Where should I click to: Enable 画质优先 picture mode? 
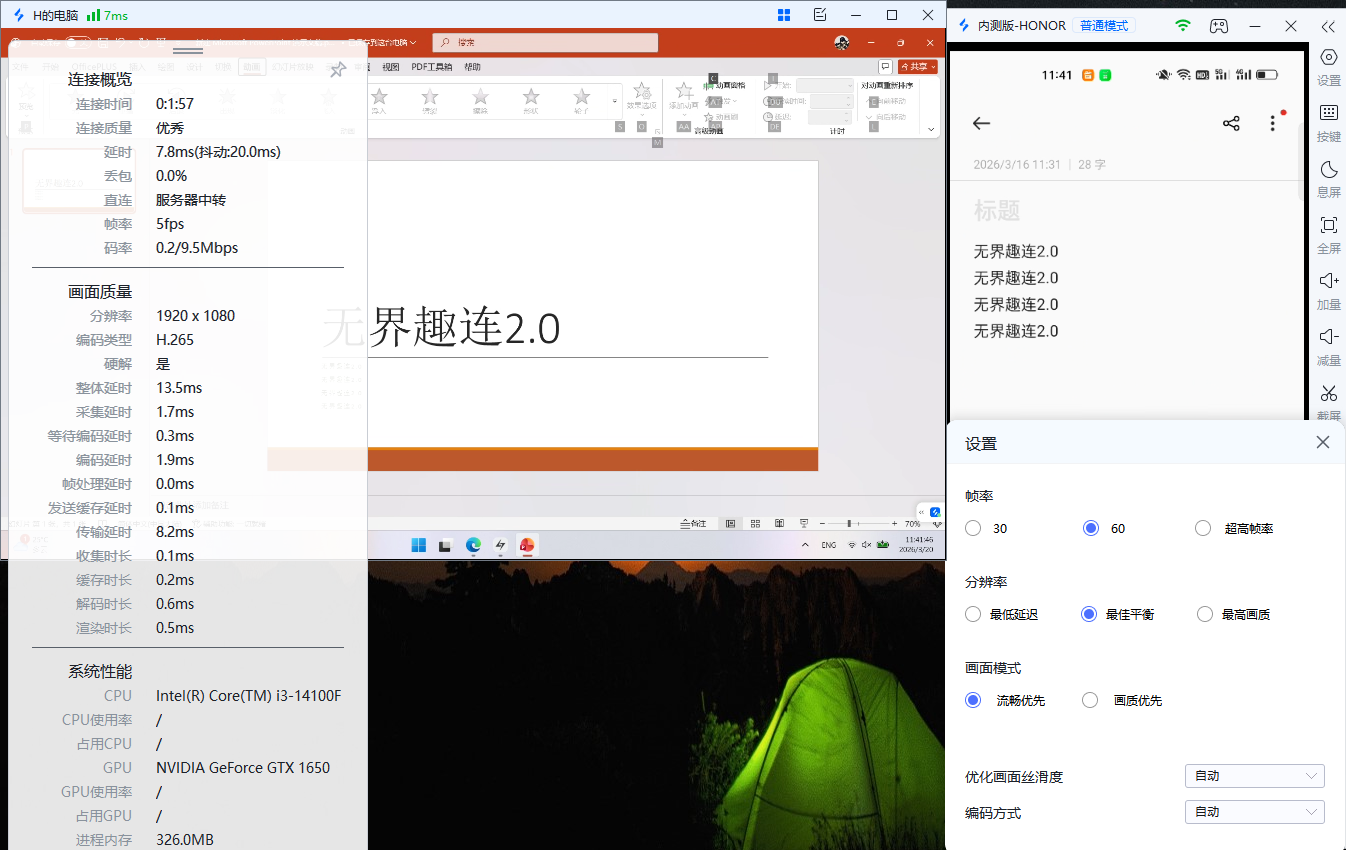tap(1089, 700)
